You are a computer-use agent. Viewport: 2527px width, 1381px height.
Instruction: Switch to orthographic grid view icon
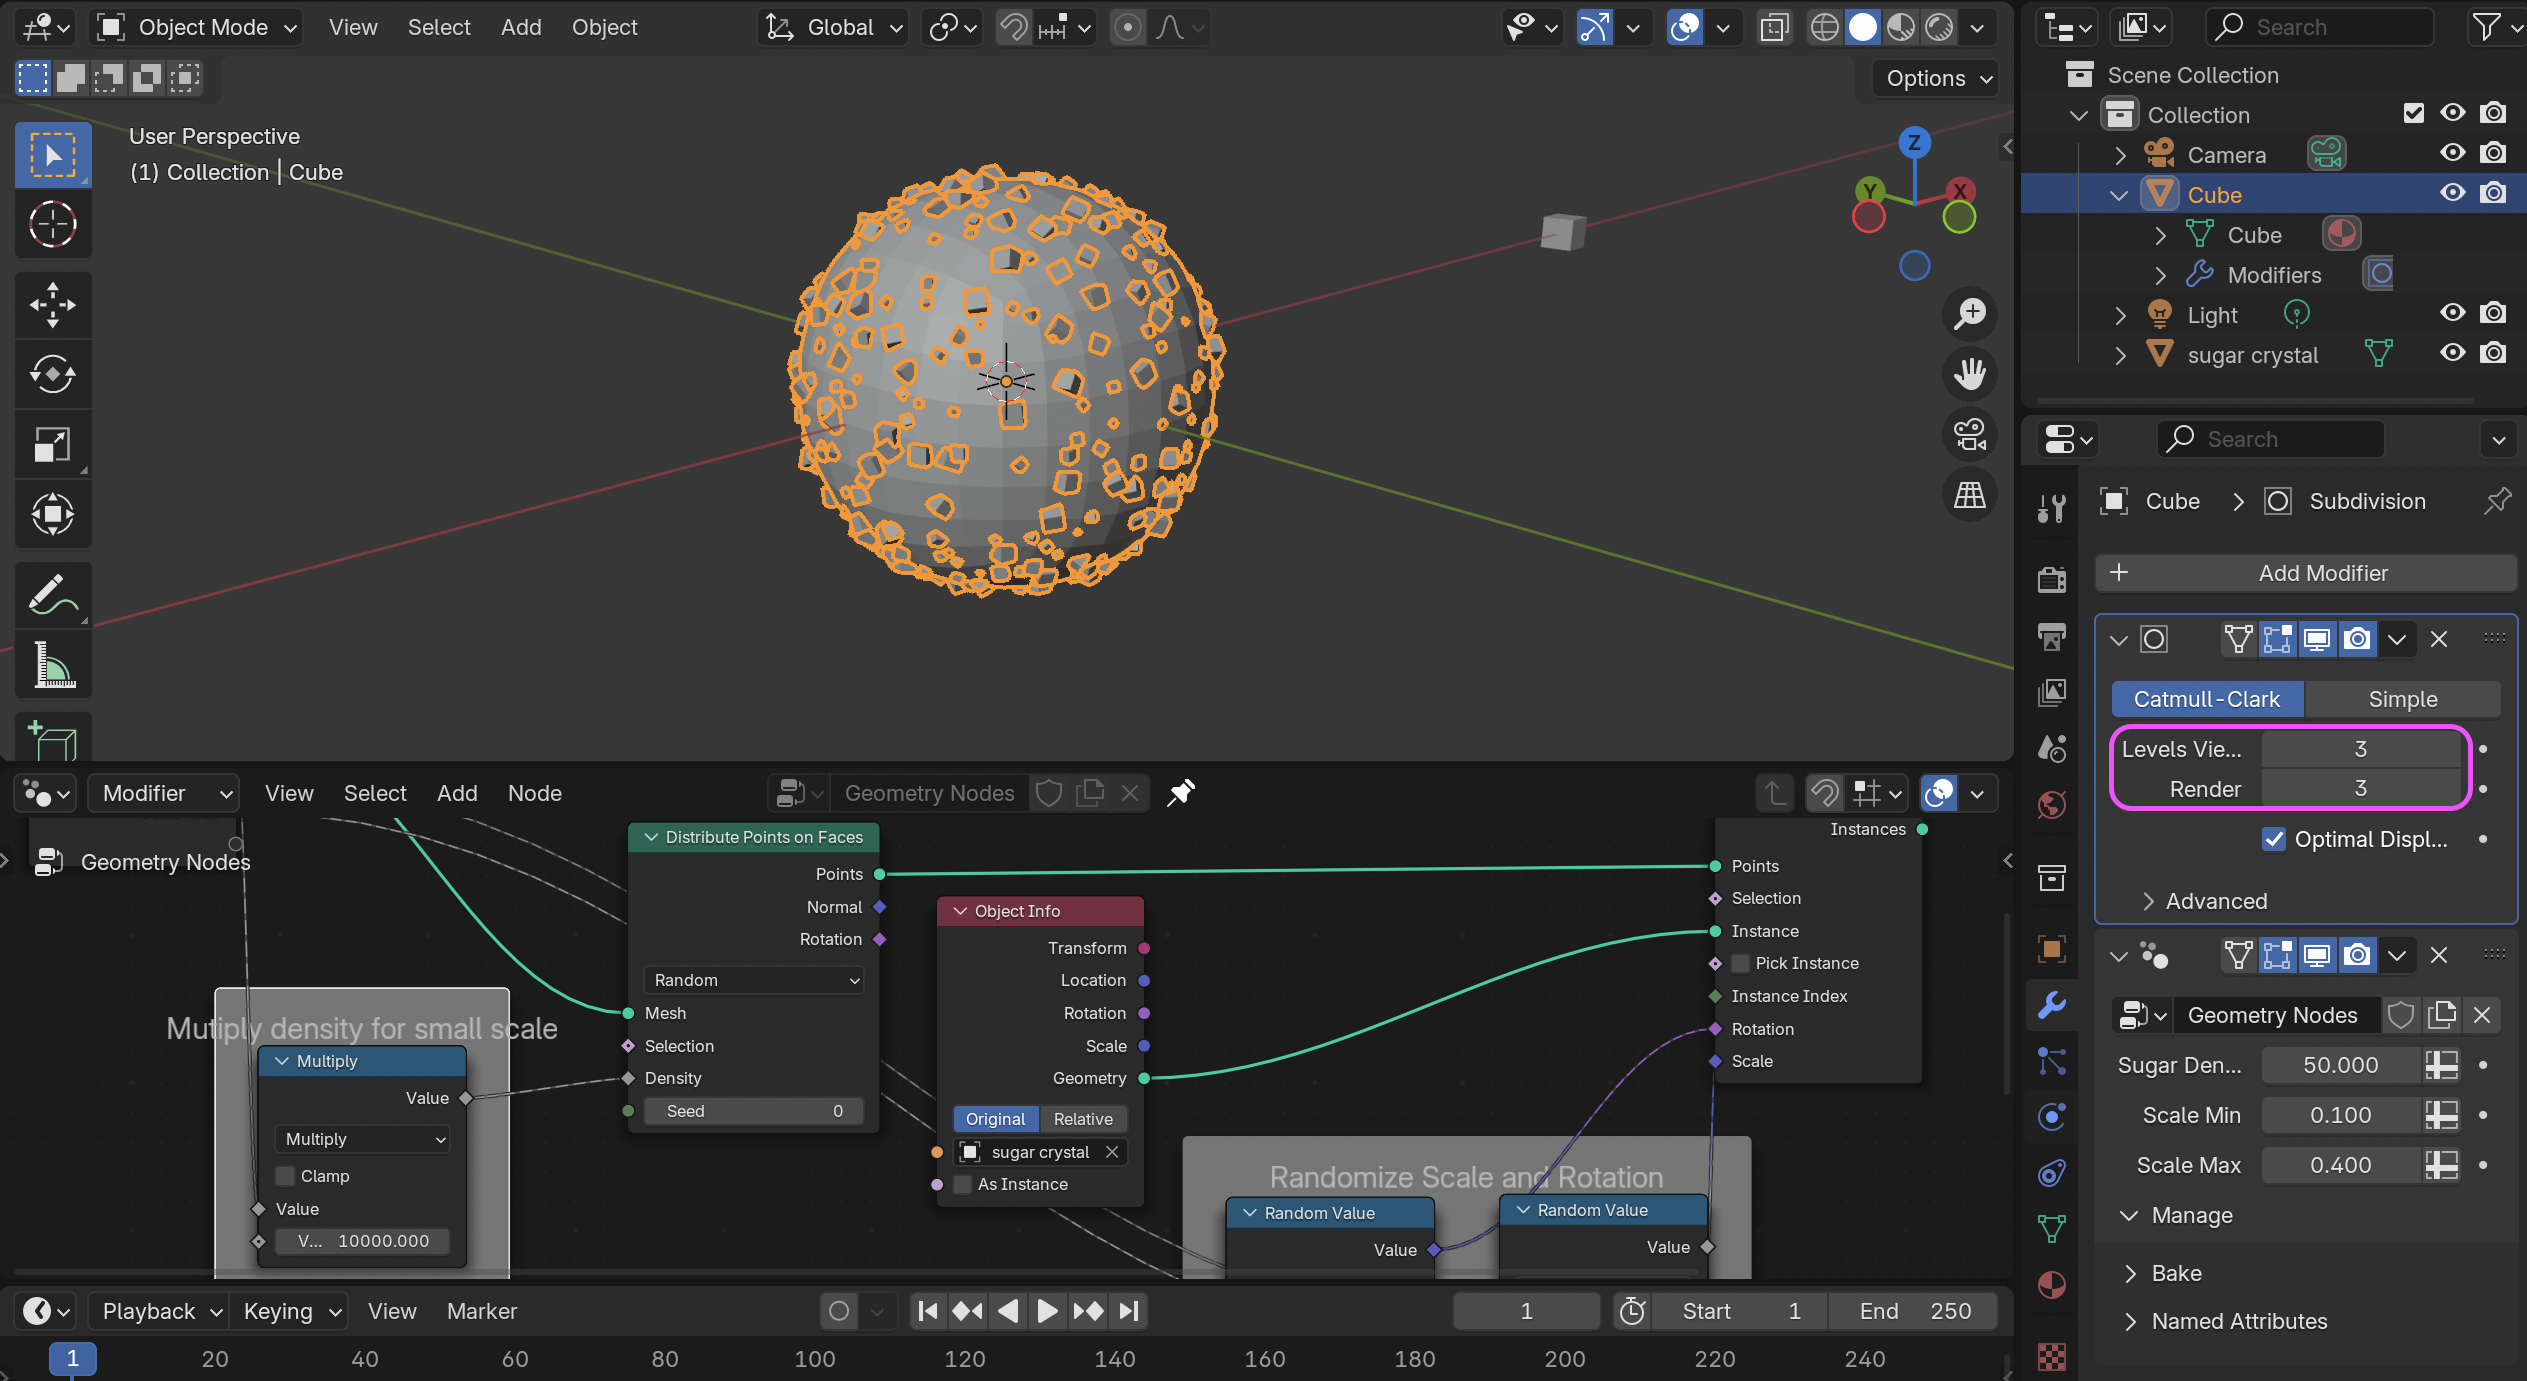point(1969,494)
